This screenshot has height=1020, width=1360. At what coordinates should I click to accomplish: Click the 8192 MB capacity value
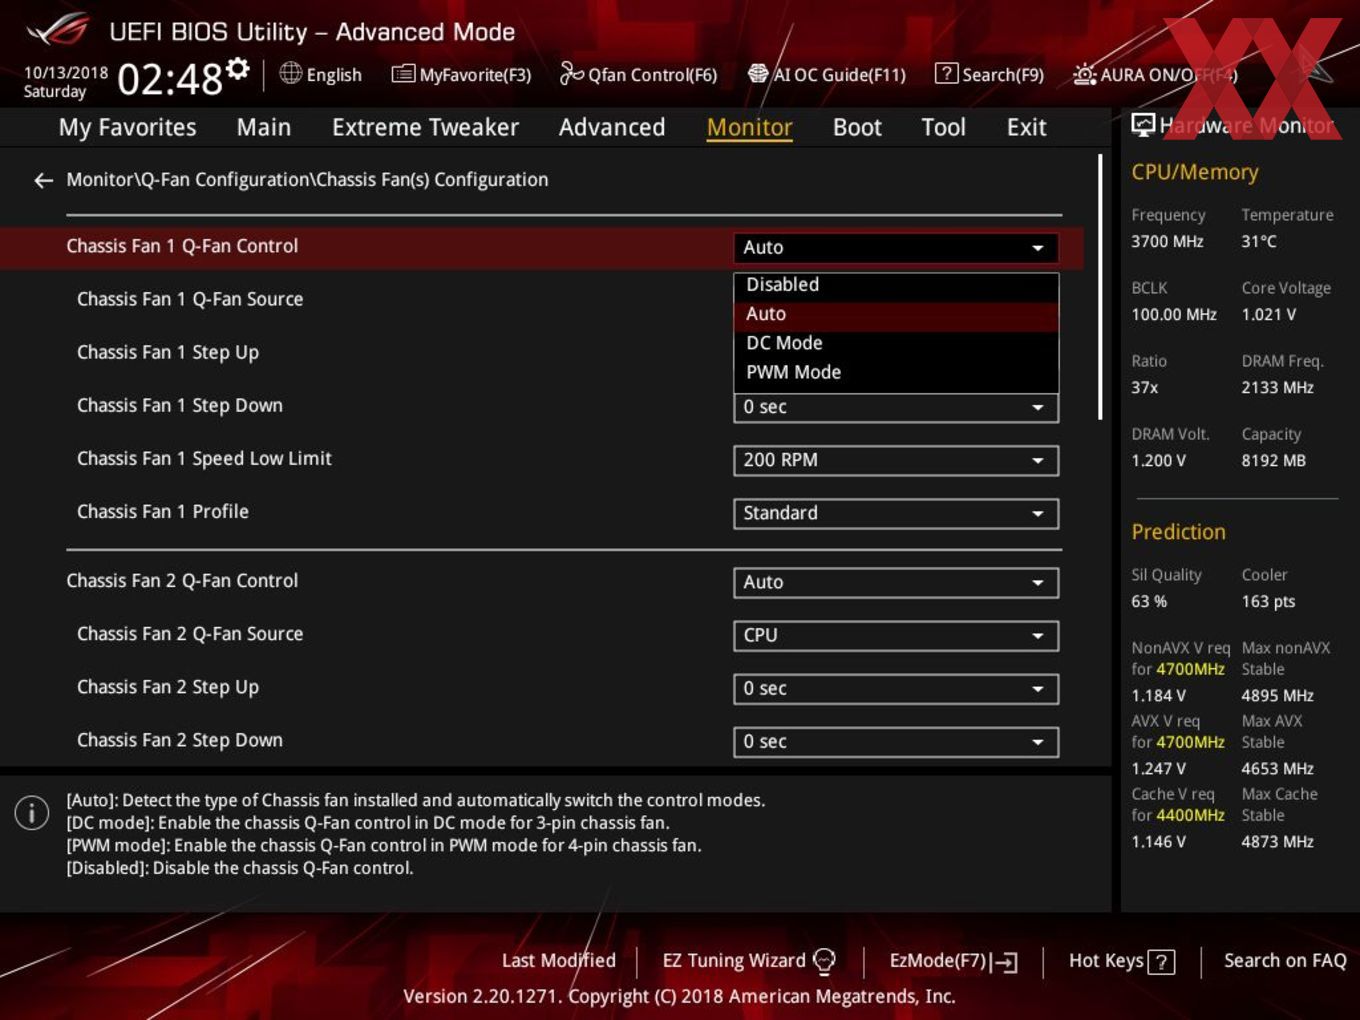(x=1273, y=460)
